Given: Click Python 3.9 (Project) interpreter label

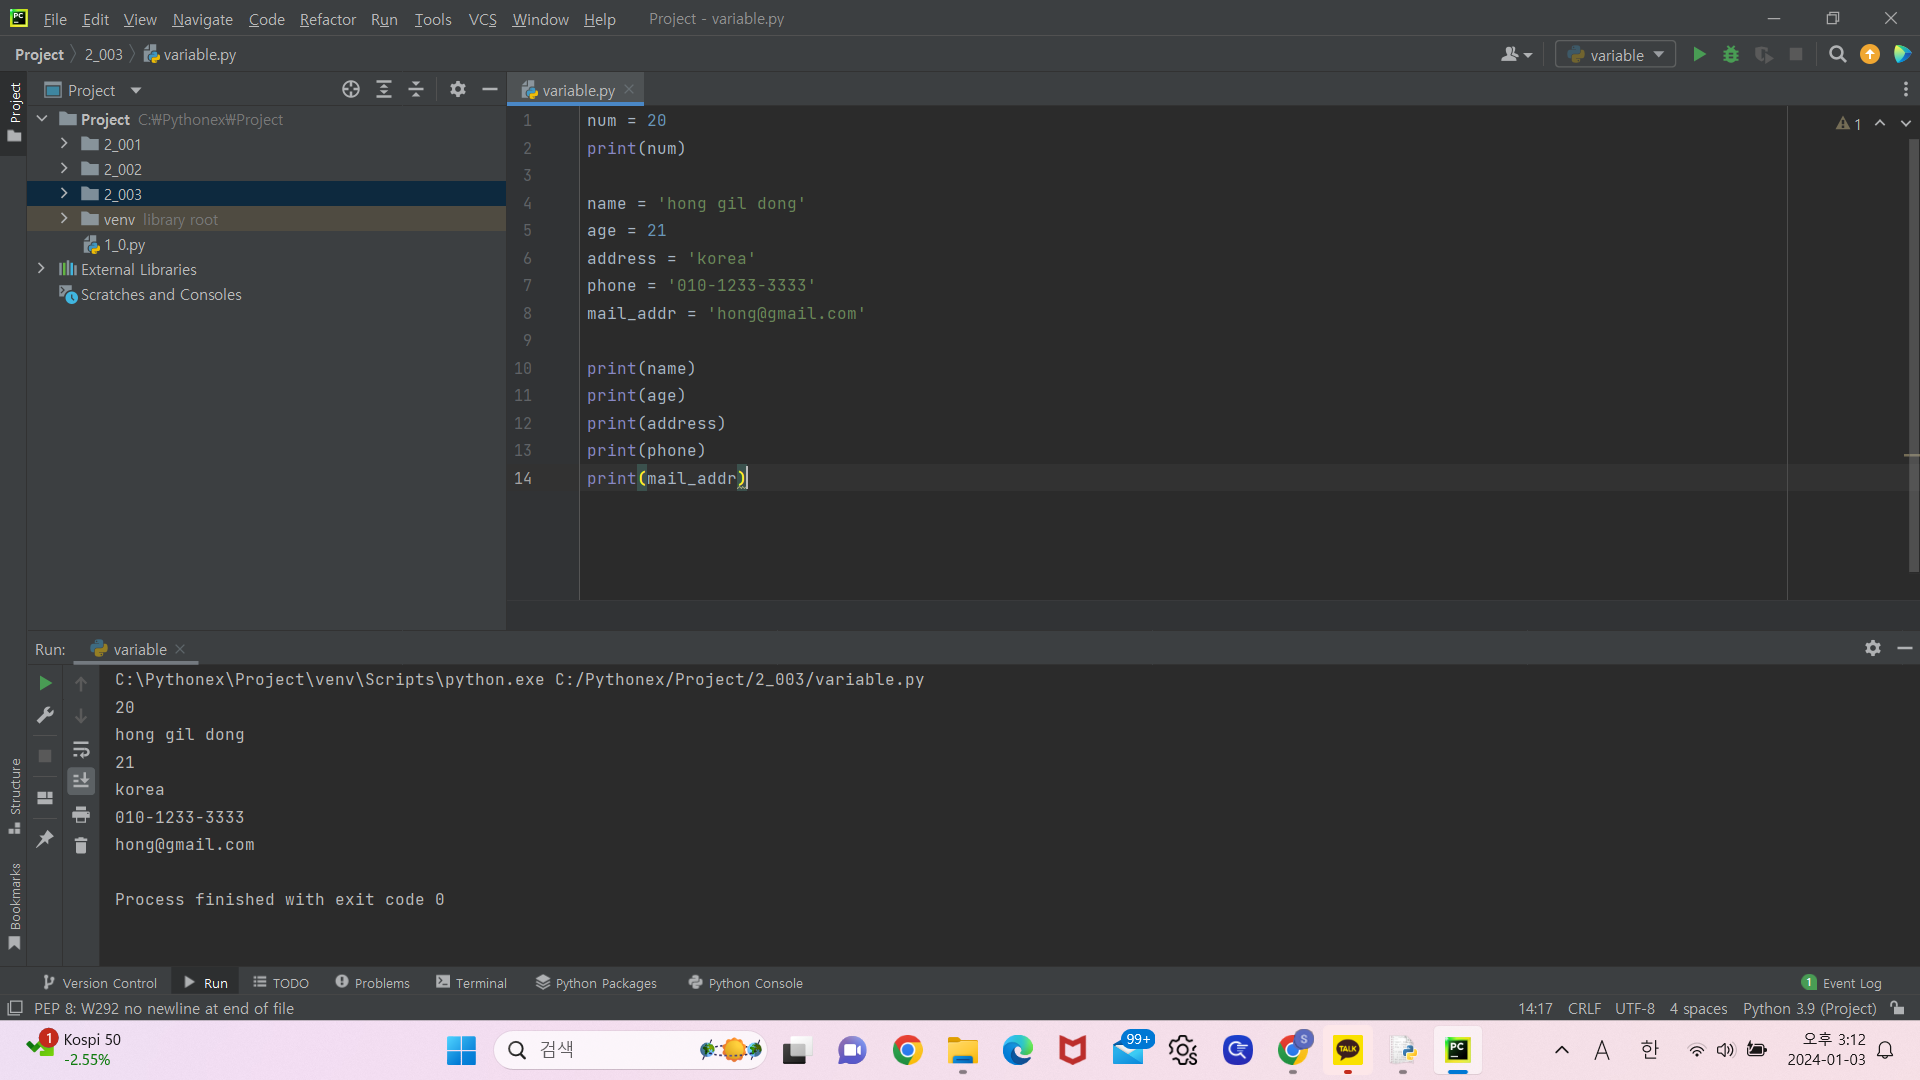Looking at the screenshot, I should 1809,1008.
